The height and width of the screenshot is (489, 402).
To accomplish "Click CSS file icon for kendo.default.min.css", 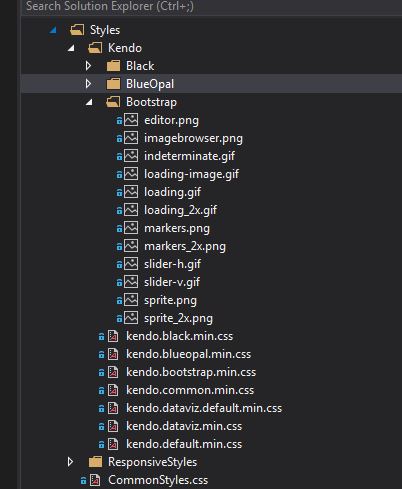I will coord(113,444).
